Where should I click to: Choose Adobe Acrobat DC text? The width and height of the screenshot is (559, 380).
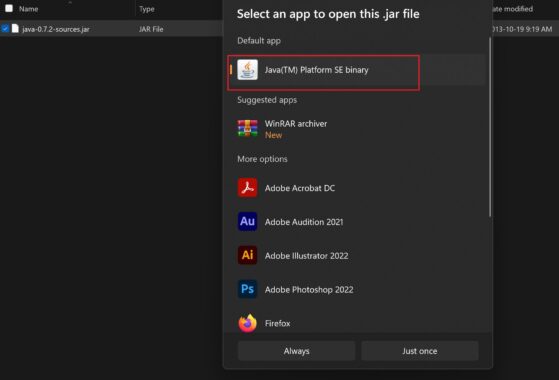tap(300, 188)
